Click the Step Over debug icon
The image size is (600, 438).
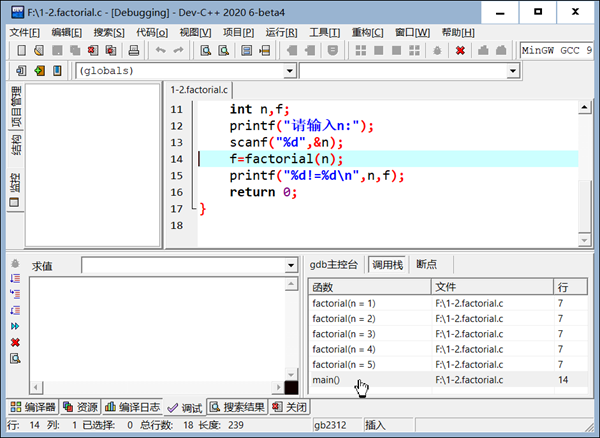pos(14,278)
